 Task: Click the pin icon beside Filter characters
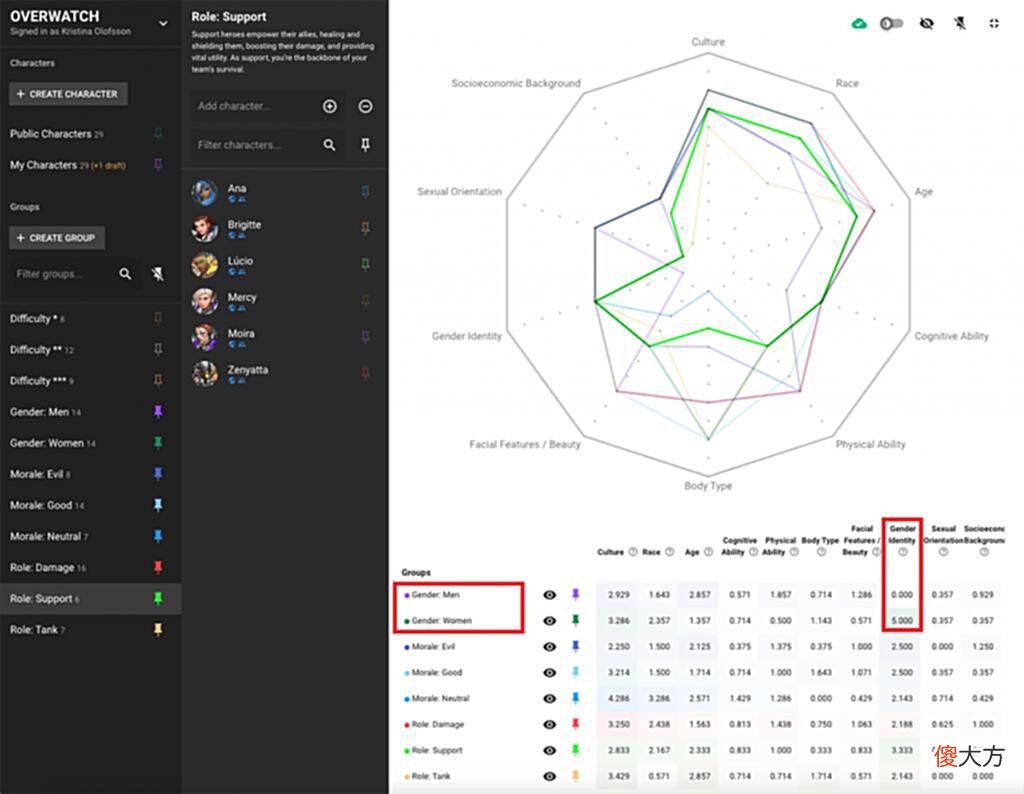coord(365,144)
